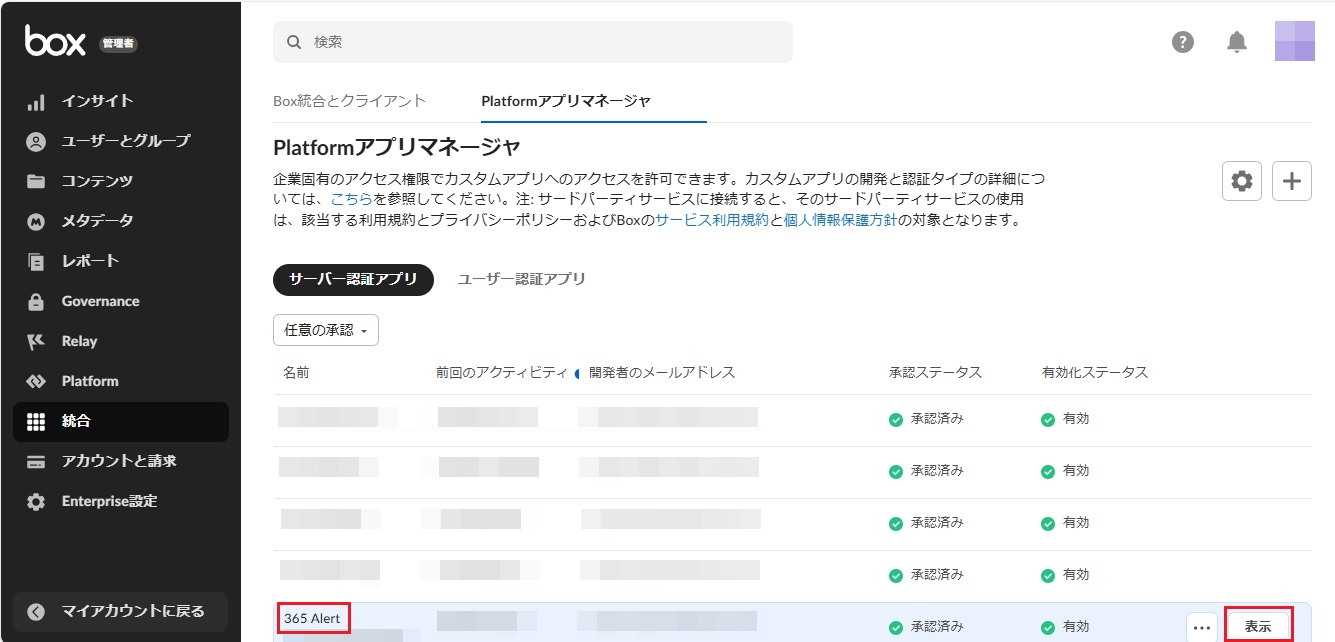Select the ユーザー認証アプリ tab

[x=521, y=279]
